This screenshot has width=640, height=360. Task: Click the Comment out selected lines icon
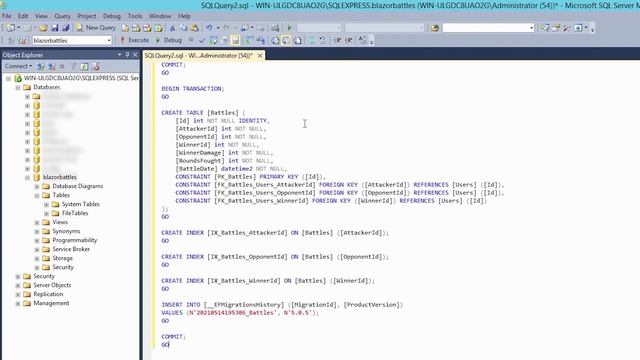click(311, 40)
